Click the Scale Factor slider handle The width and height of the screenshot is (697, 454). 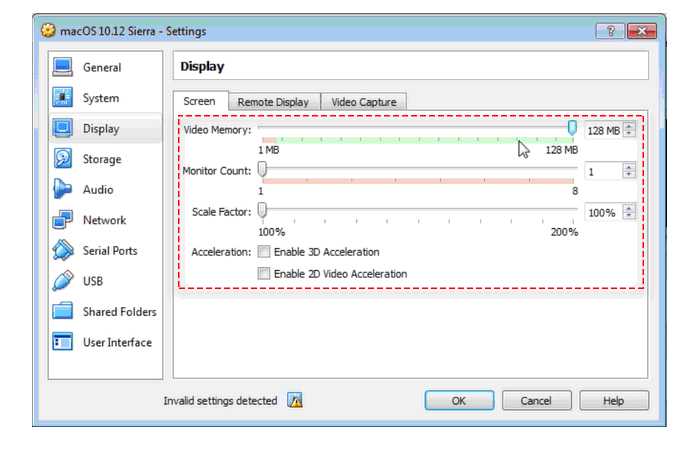coord(262,210)
